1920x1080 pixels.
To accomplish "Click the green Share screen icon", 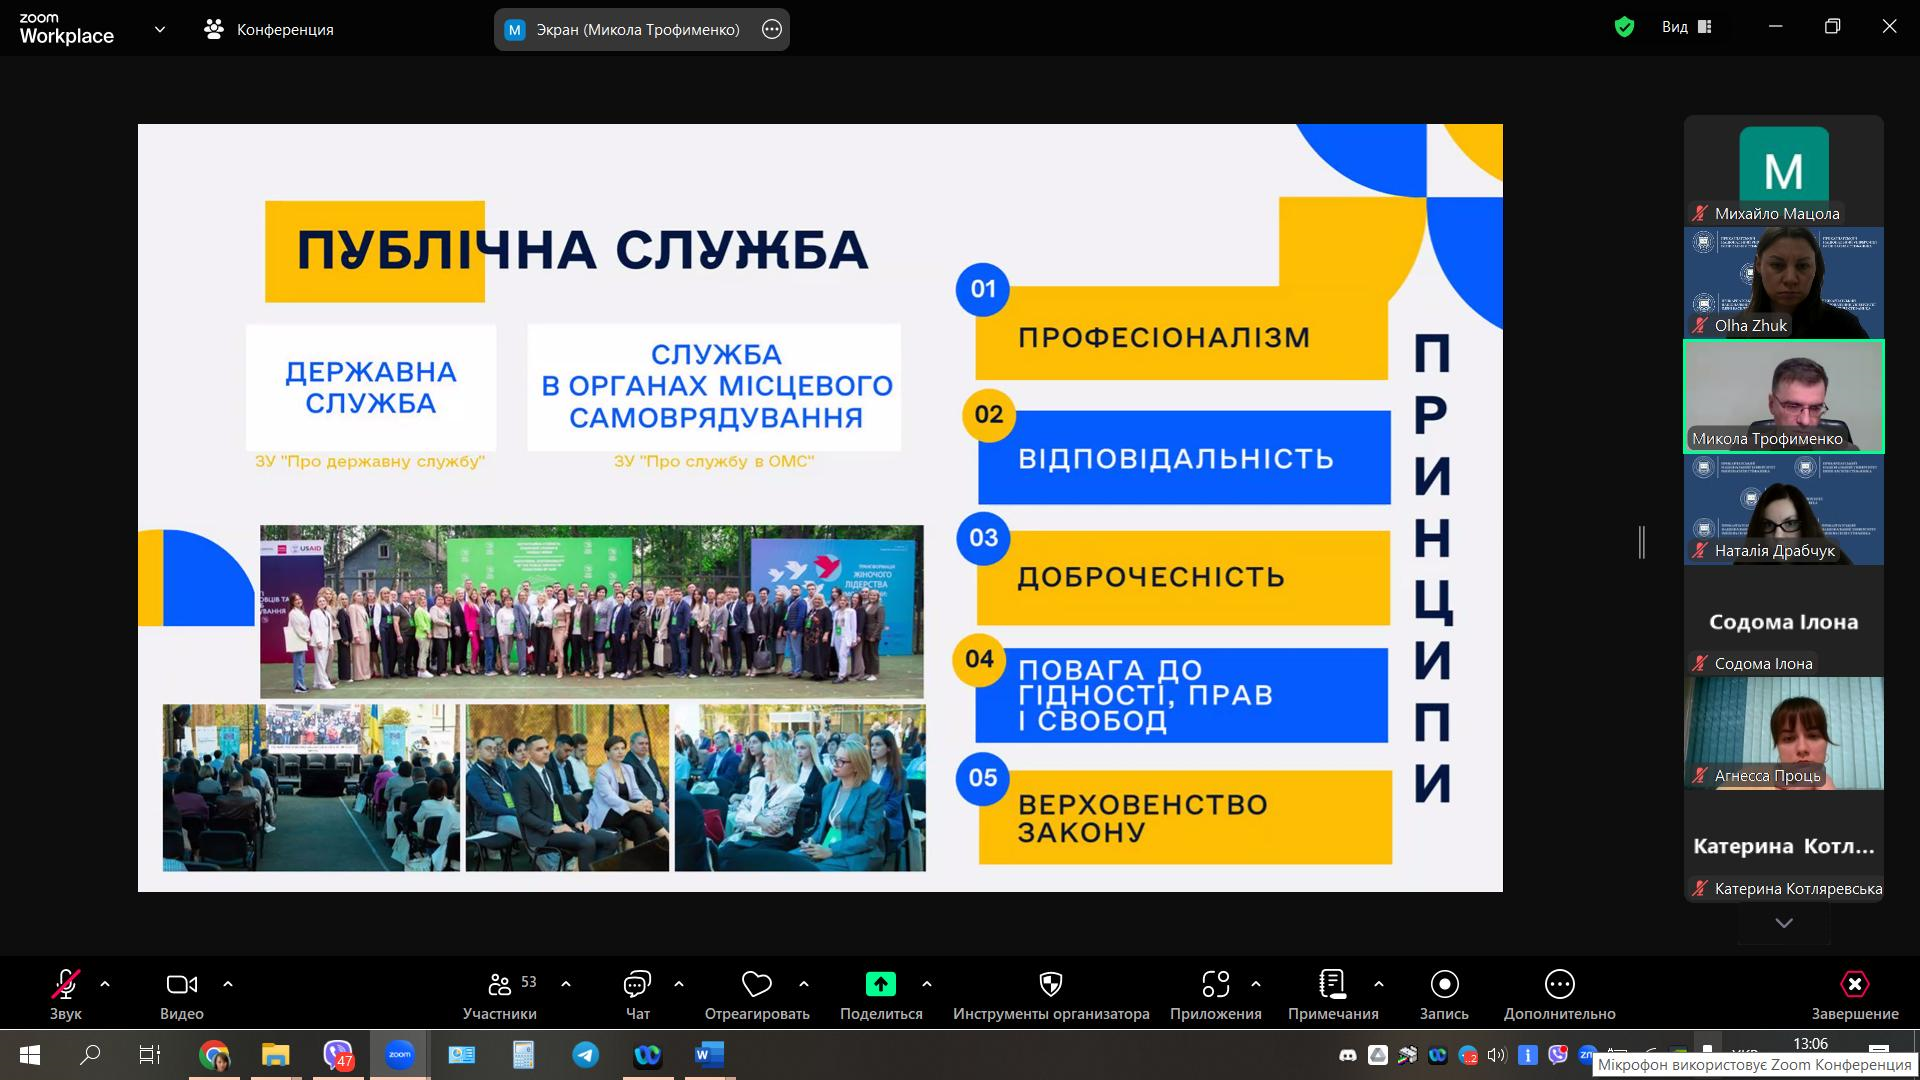I will point(880,985).
